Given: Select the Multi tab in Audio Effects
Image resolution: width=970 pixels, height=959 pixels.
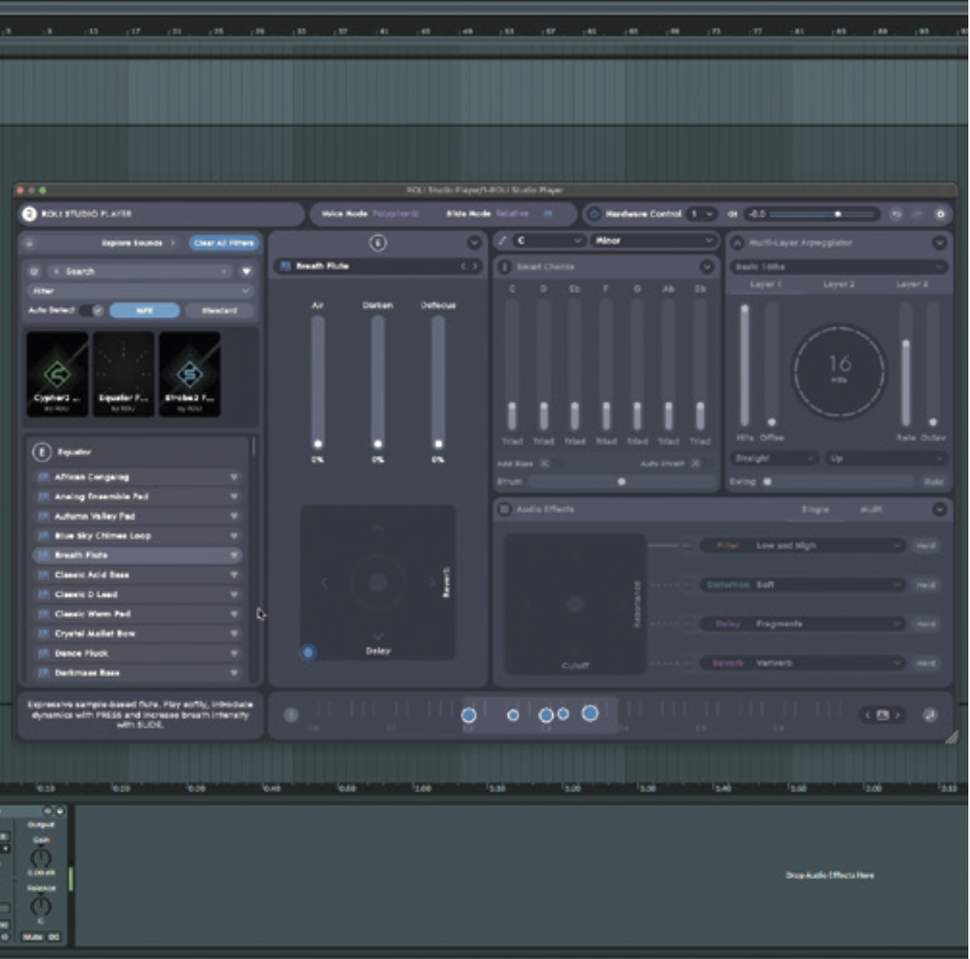Looking at the screenshot, I should point(872,510).
